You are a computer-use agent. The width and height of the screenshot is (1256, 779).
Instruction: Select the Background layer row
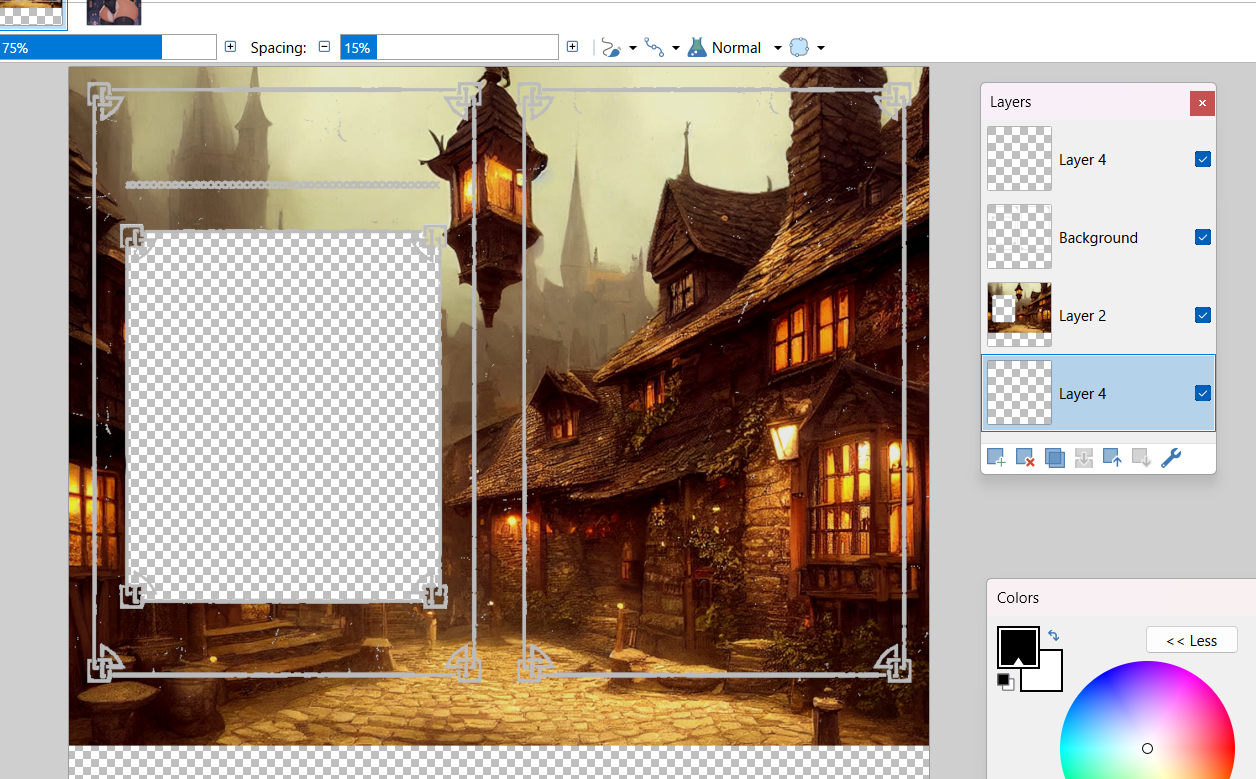[x=1098, y=237]
